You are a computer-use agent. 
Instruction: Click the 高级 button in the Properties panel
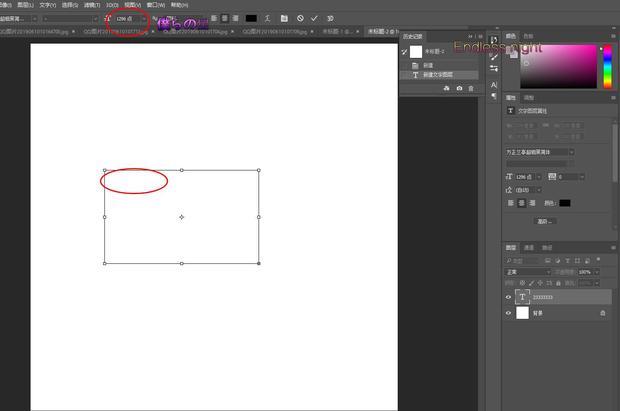point(545,221)
